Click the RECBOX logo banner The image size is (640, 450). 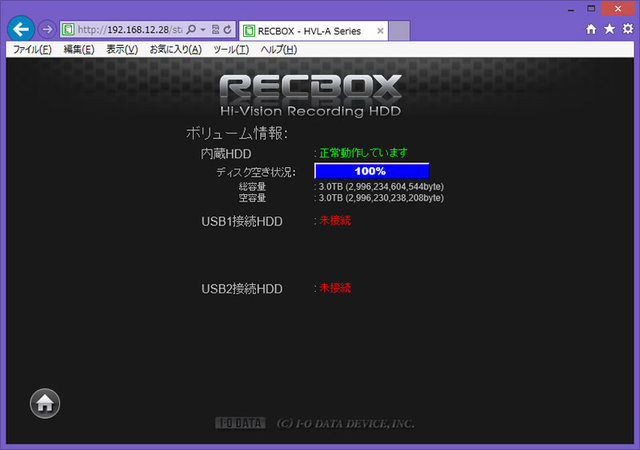click(310, 96)
